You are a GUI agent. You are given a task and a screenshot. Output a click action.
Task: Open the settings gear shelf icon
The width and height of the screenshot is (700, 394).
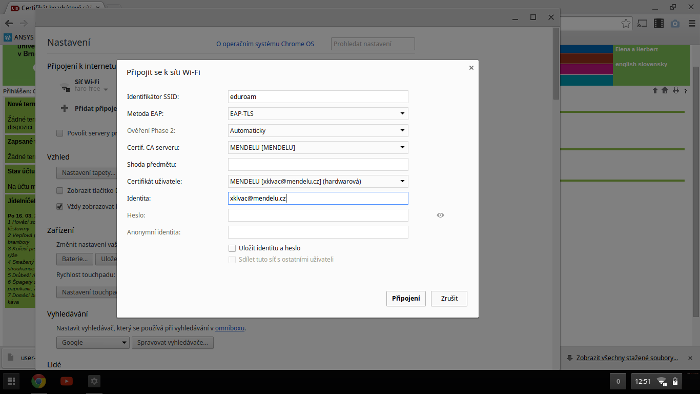[x=94, y=382]
